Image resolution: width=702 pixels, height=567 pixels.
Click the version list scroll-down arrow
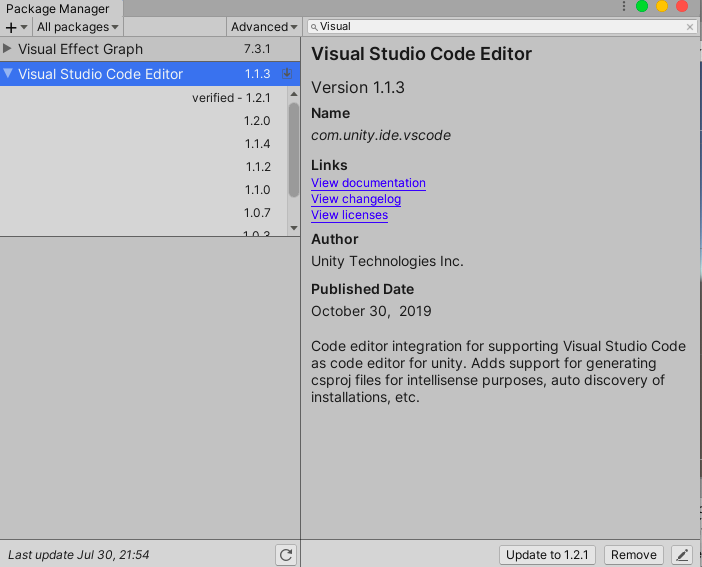tap(294, 228)
